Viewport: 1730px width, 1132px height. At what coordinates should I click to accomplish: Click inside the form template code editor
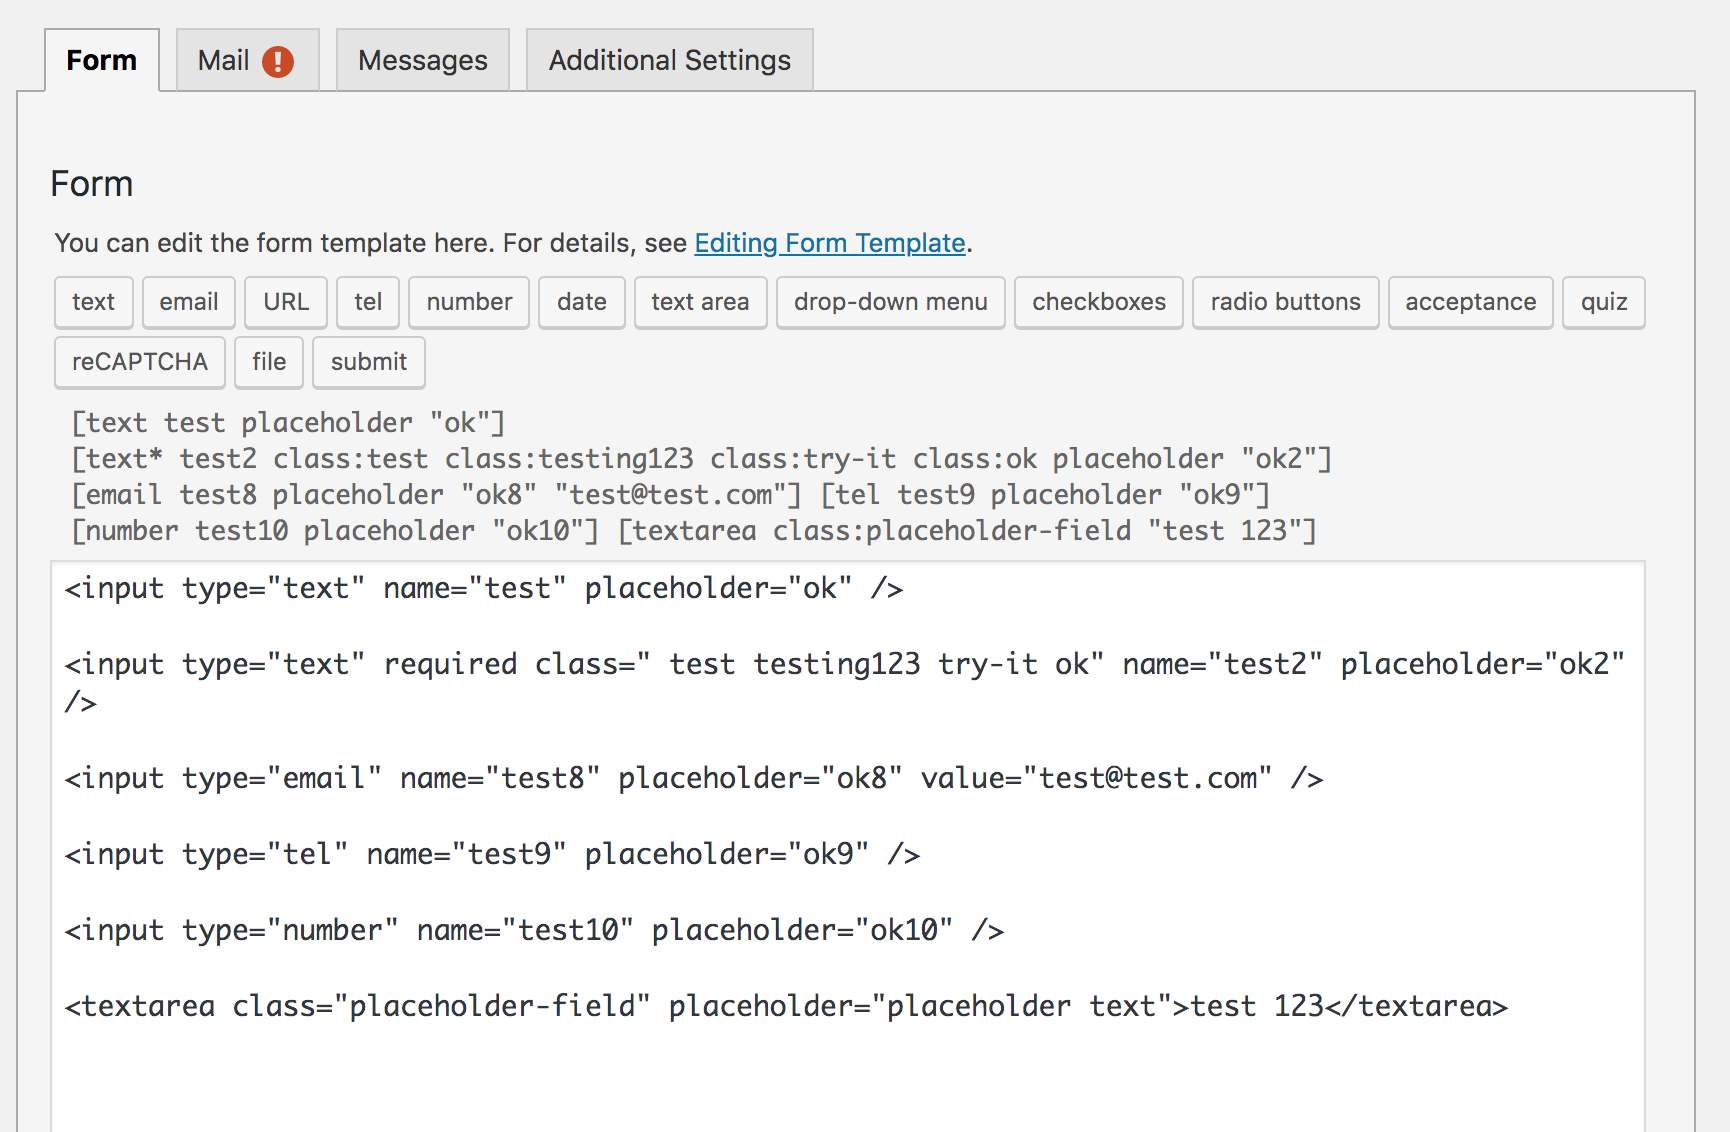(x=848, y=846)
